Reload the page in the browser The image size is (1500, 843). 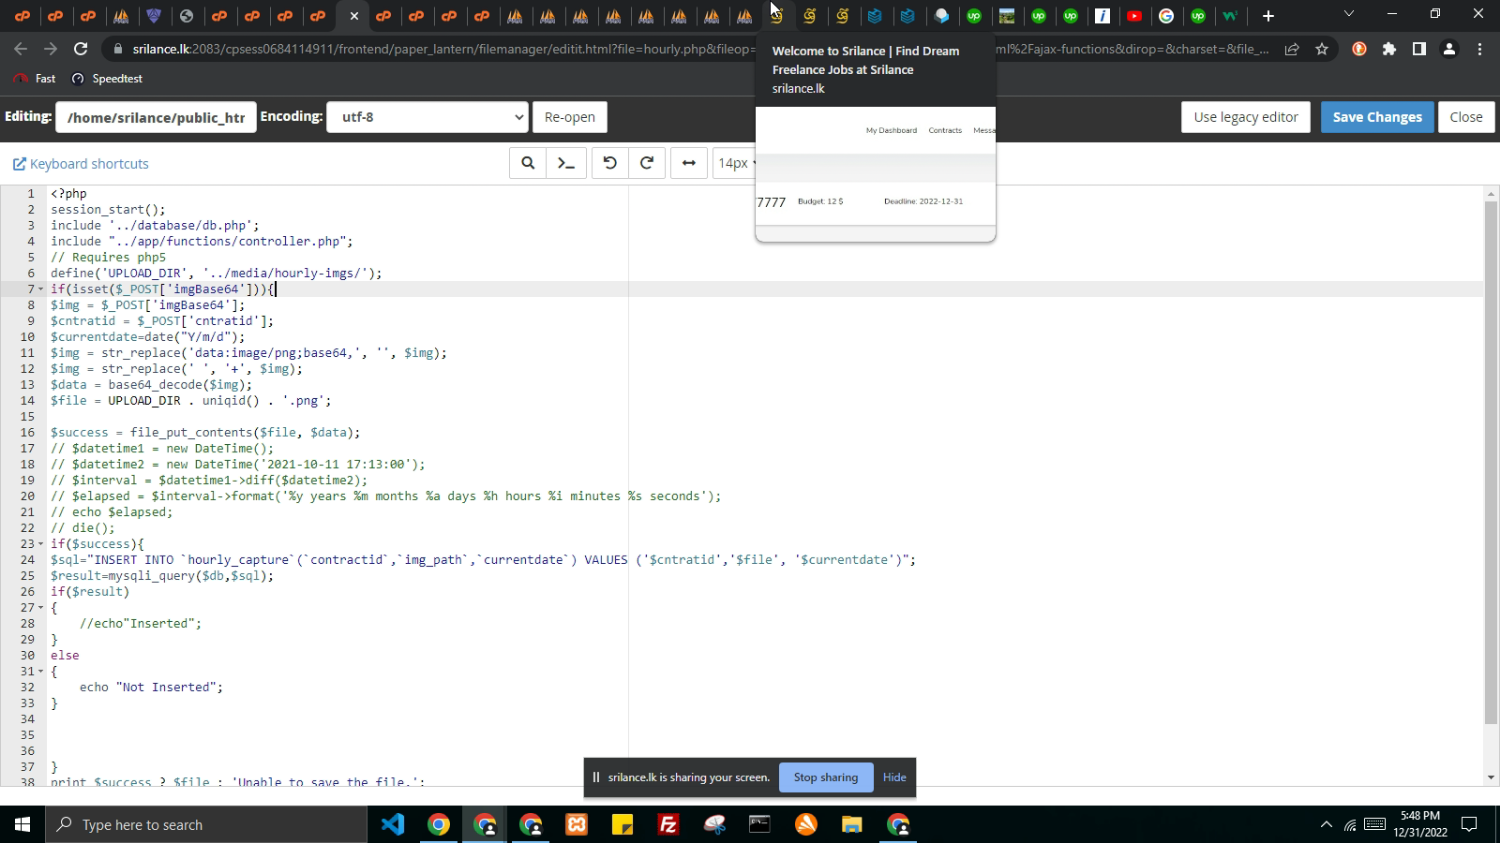coord(81,49)
